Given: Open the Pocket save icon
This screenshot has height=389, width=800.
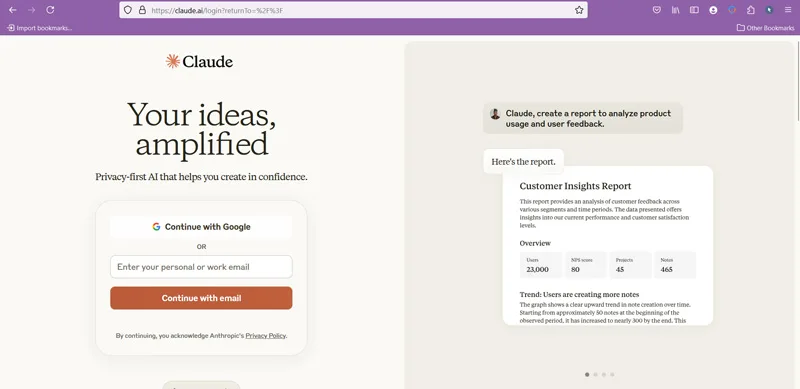Looking at the screenshot, I should (657, 10).
